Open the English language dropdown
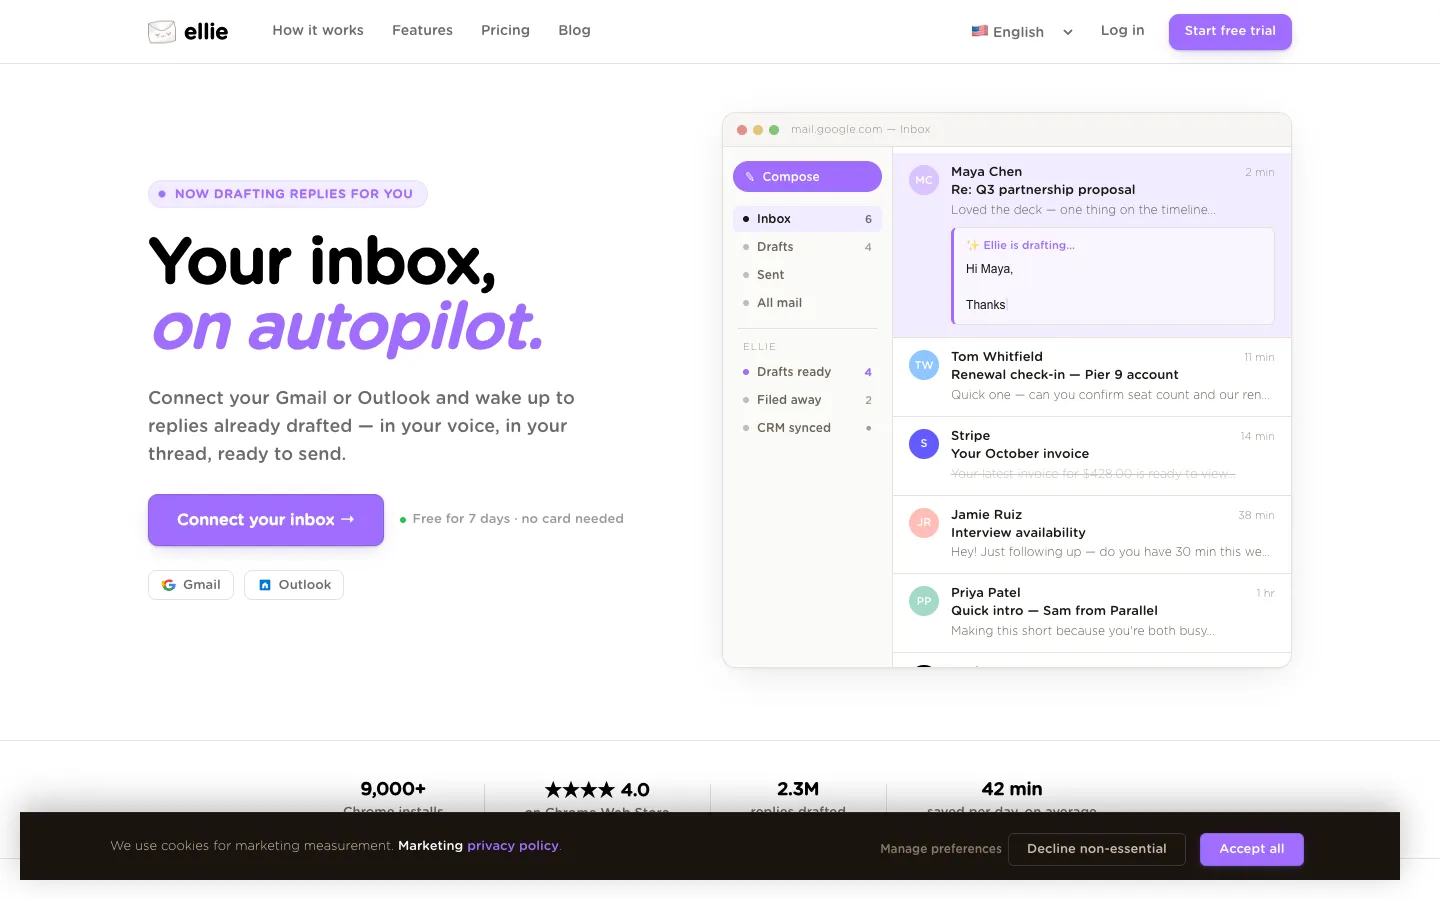The height and width of the screenshot is (900, 1440). 1022,32
